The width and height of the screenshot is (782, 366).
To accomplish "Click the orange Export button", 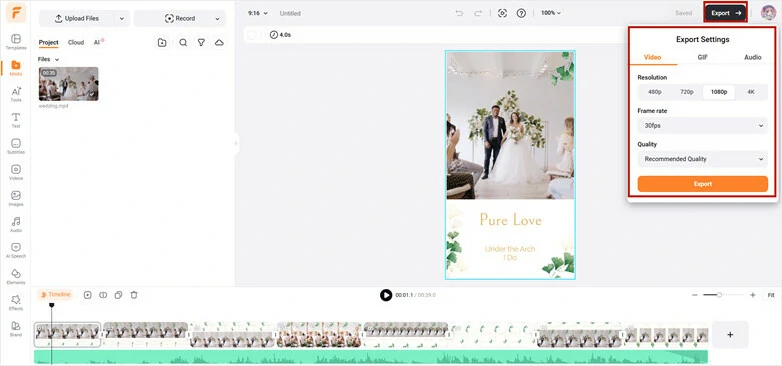I will (703, 183).
